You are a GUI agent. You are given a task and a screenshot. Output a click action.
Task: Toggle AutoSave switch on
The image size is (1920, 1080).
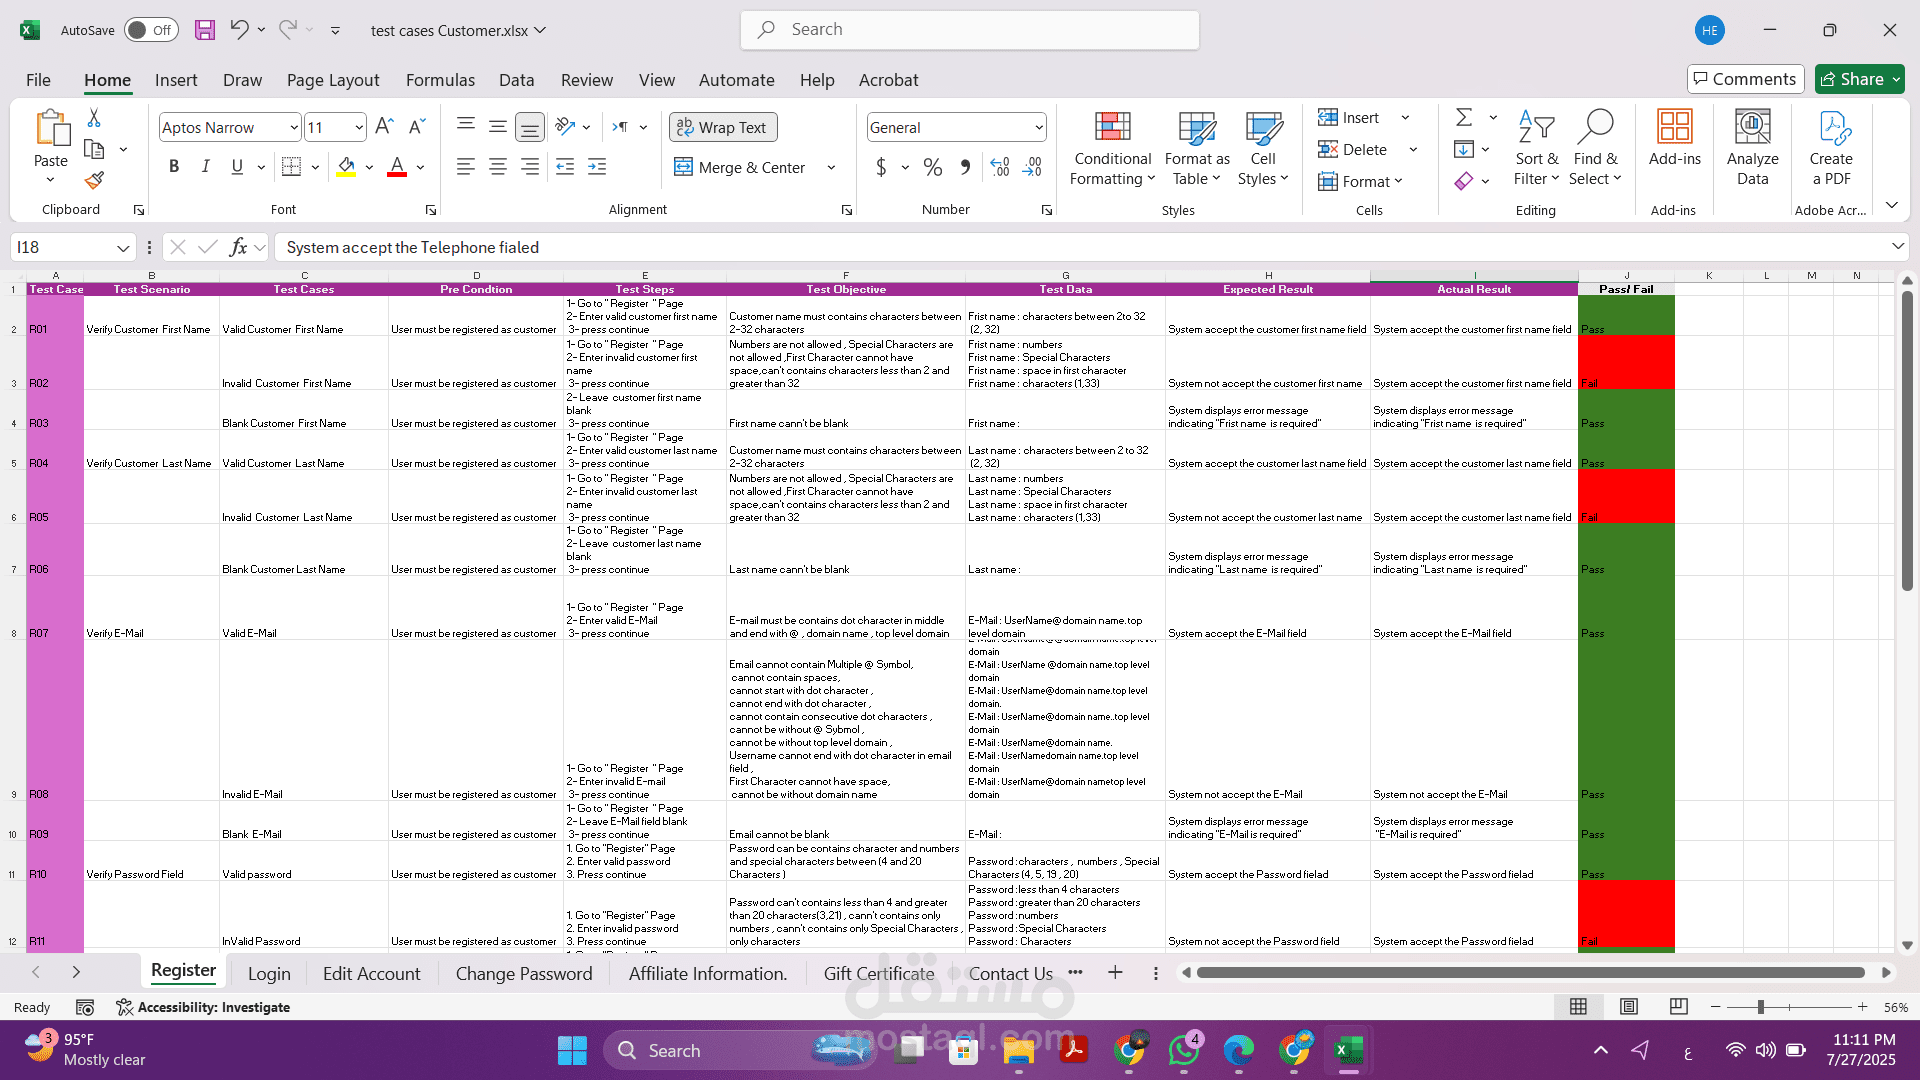point(151,30)
